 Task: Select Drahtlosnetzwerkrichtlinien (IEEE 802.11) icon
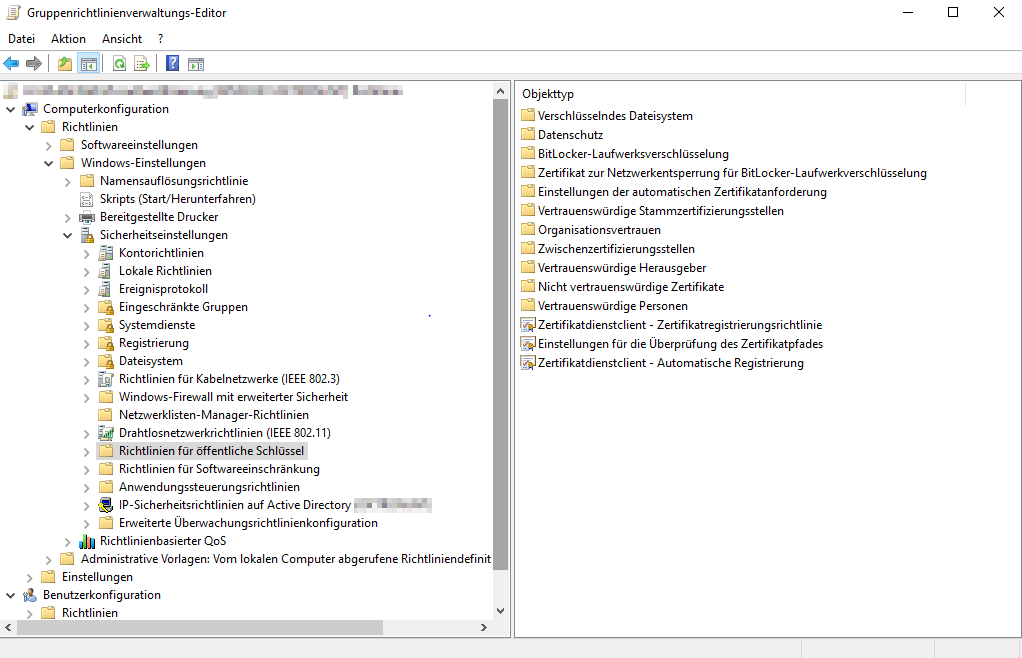[x=106, y=433]
